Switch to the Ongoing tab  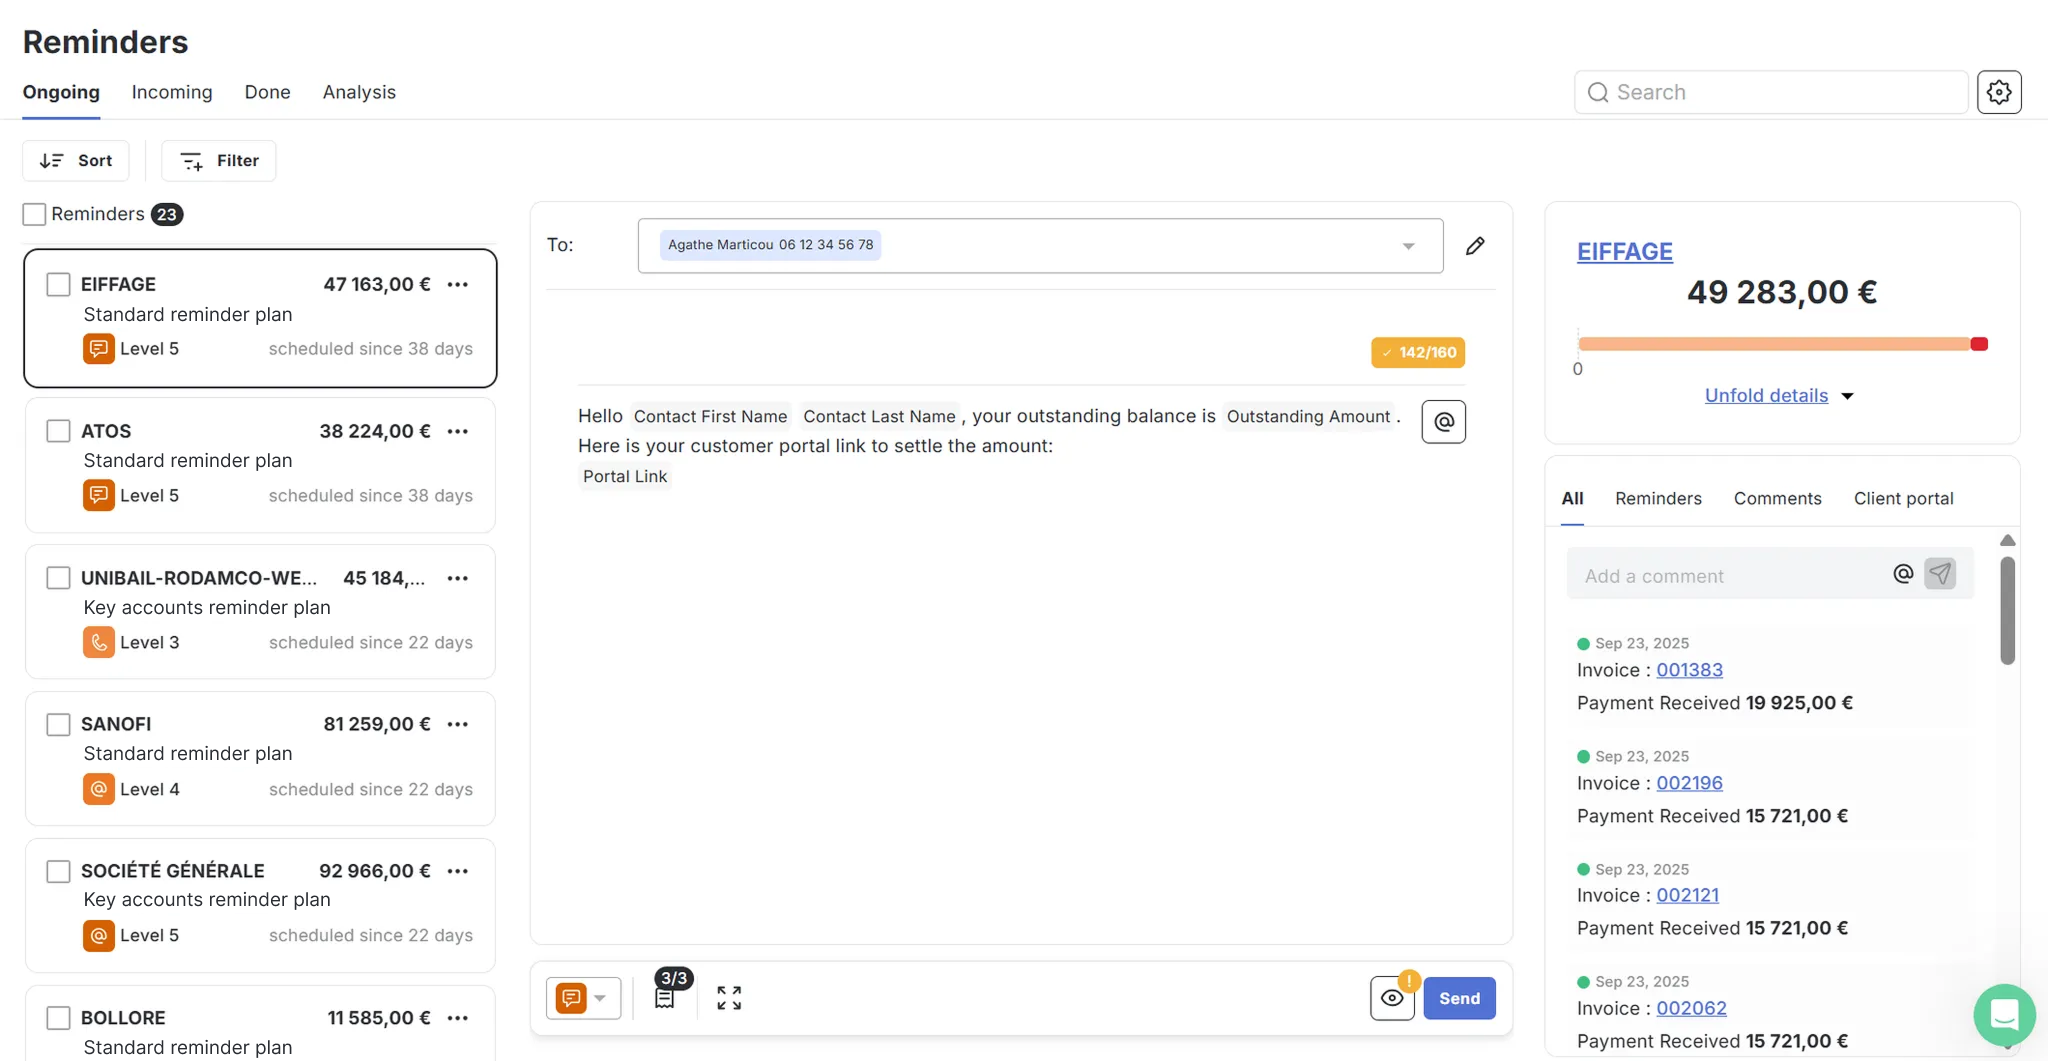tap(61, 92)
